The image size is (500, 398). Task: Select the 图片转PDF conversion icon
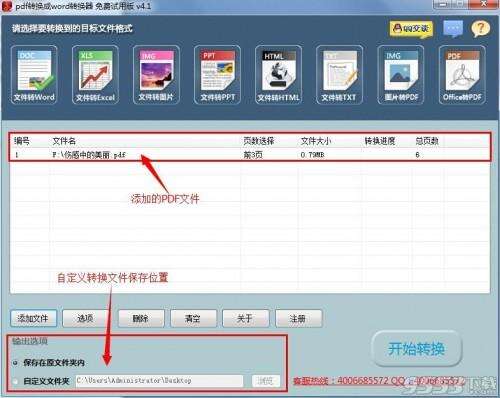401,75
